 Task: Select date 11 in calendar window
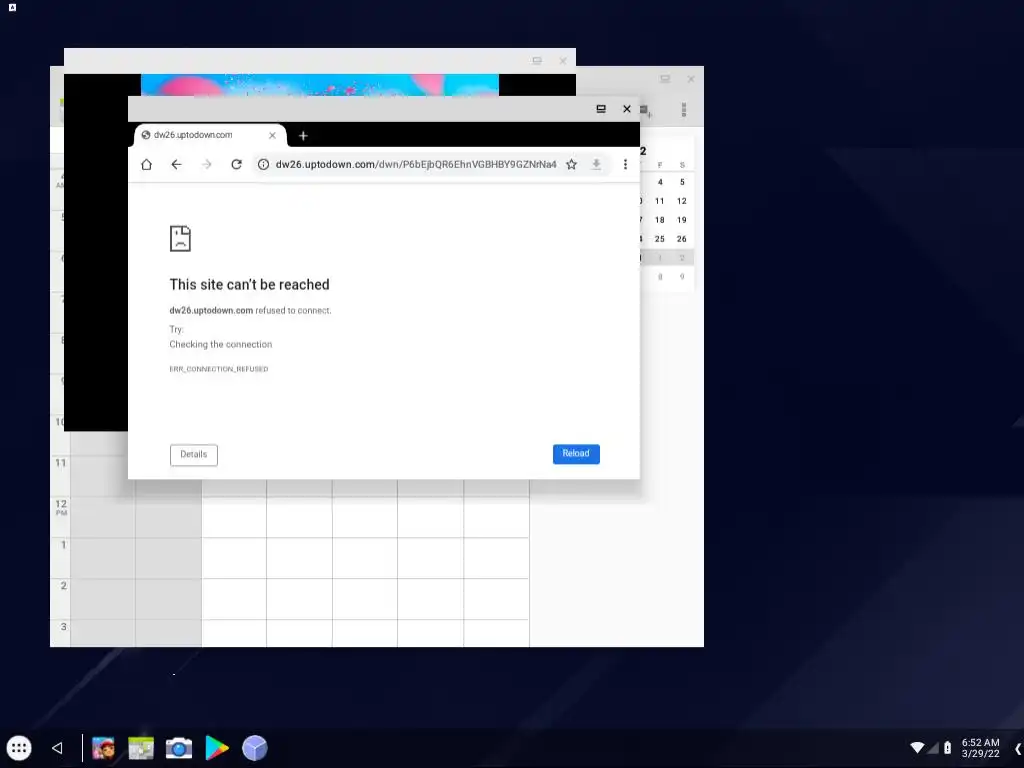pos(660,201)
